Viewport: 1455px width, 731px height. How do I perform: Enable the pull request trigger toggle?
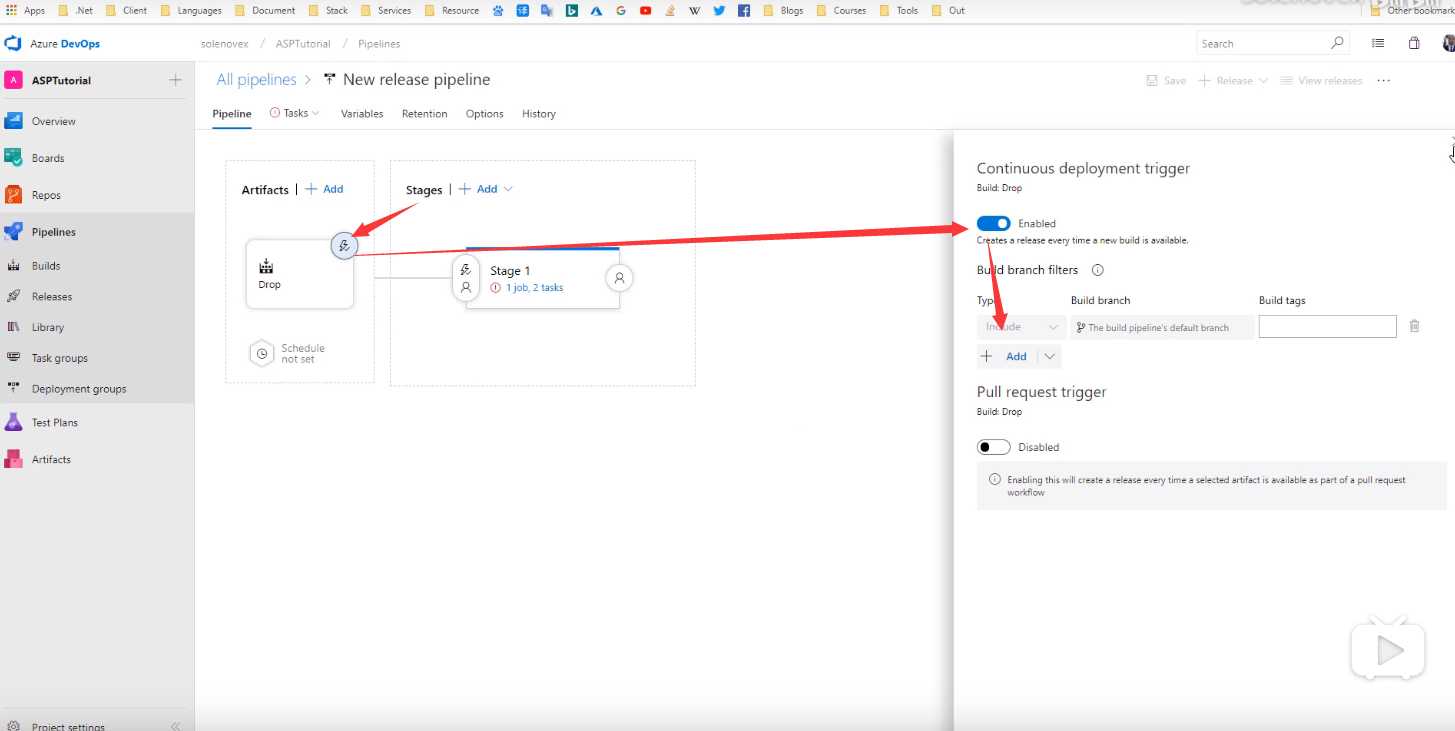pos(994,447)
